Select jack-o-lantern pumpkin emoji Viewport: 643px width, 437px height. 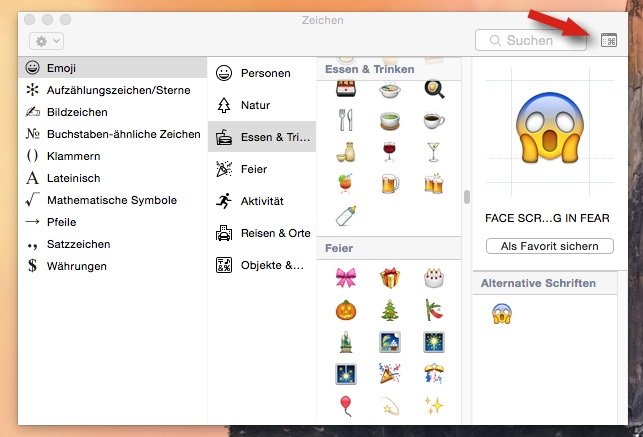(x=346, y=310)
